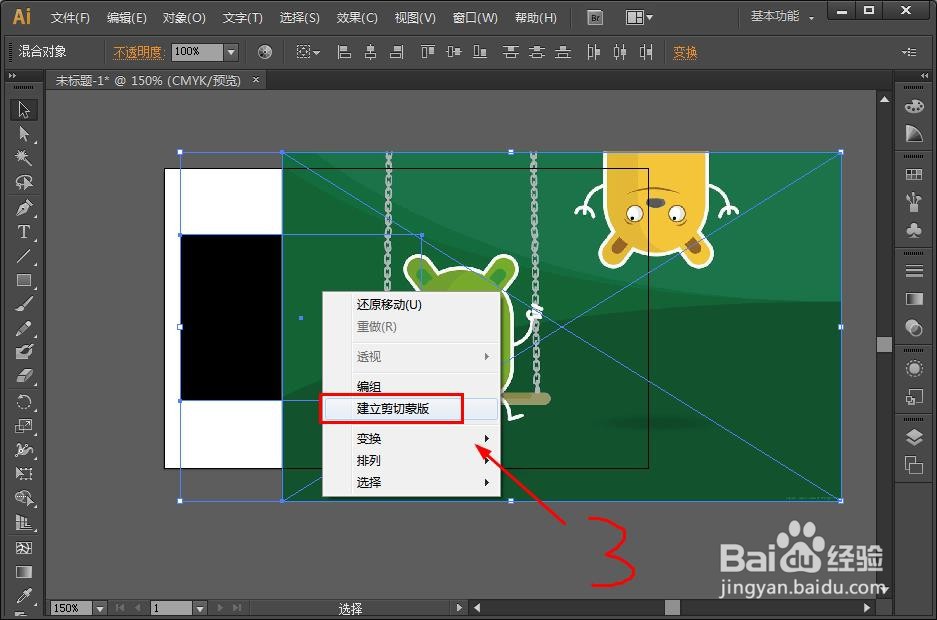Open the Stroke panel
937x620 pixels.
914,271
